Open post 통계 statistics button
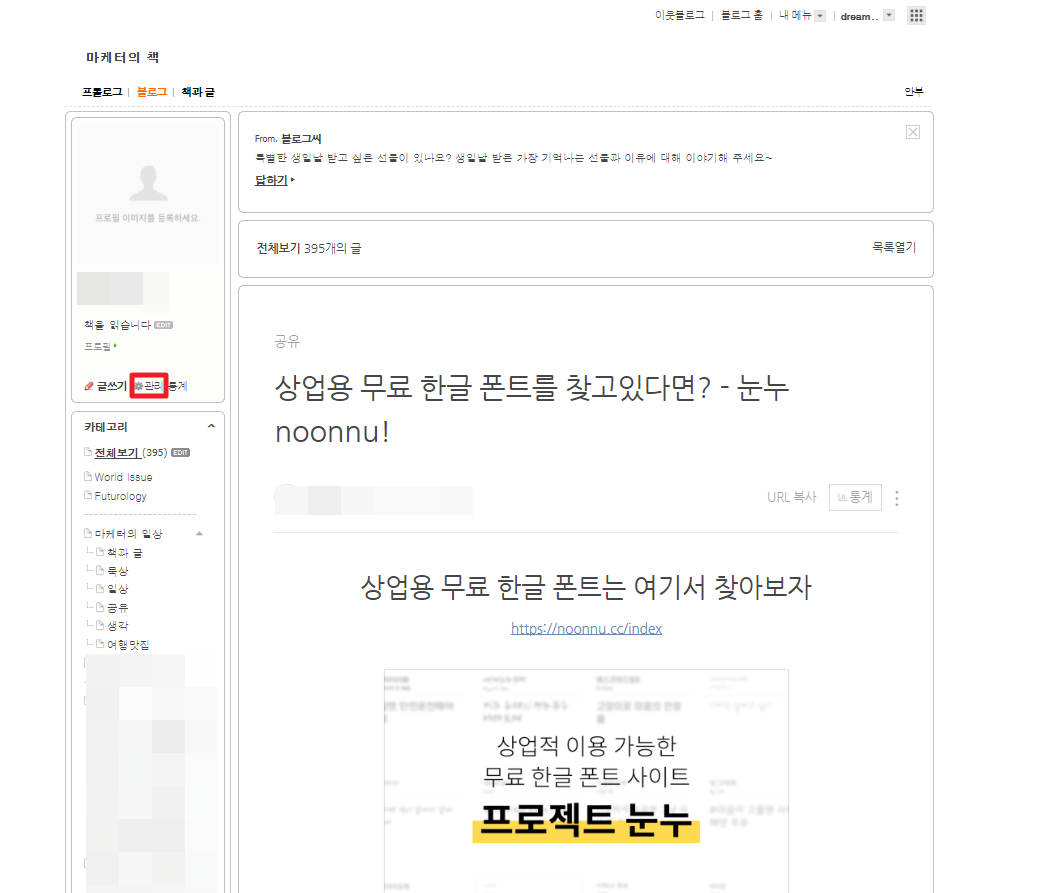 pyautogui.click(x=855, y=498)
